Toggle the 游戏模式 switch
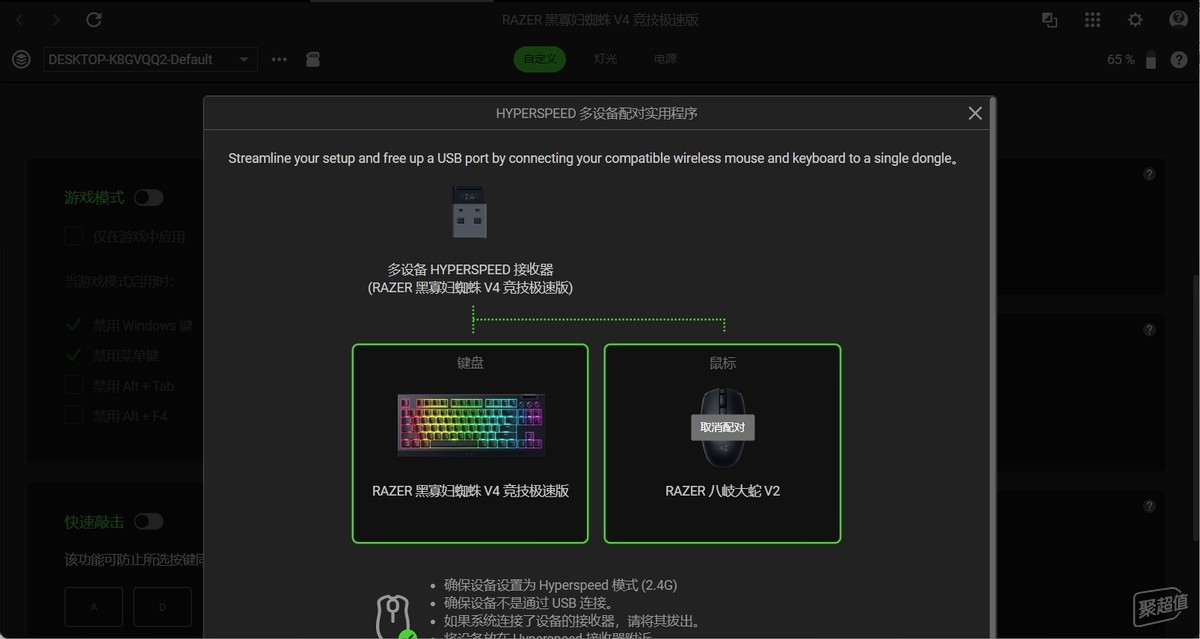This screenshot has height=639, width=1200. (148, 198)
